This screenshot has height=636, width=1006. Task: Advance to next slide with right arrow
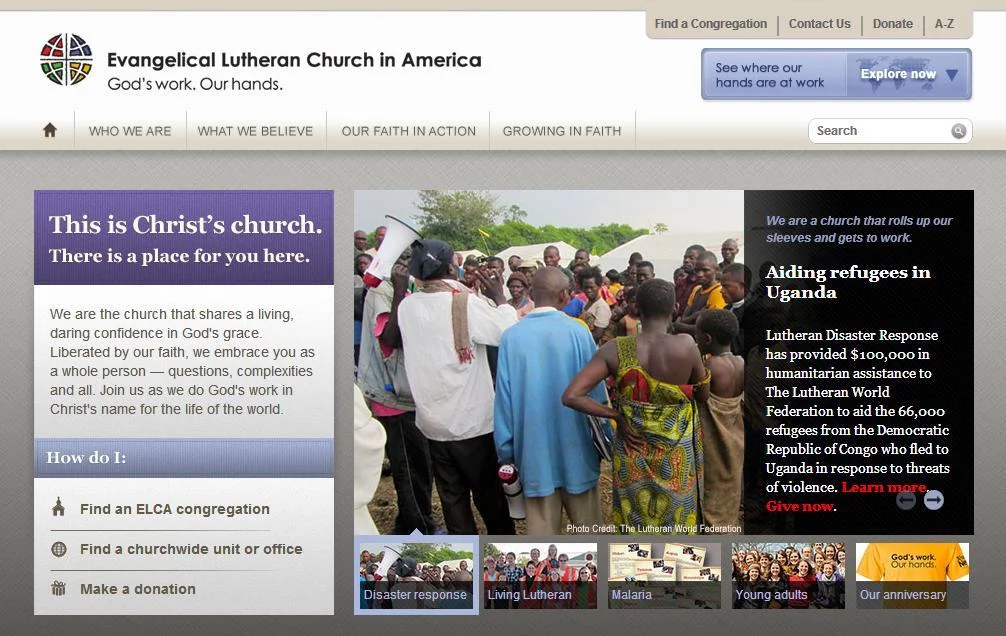click(x=934, y=500)
